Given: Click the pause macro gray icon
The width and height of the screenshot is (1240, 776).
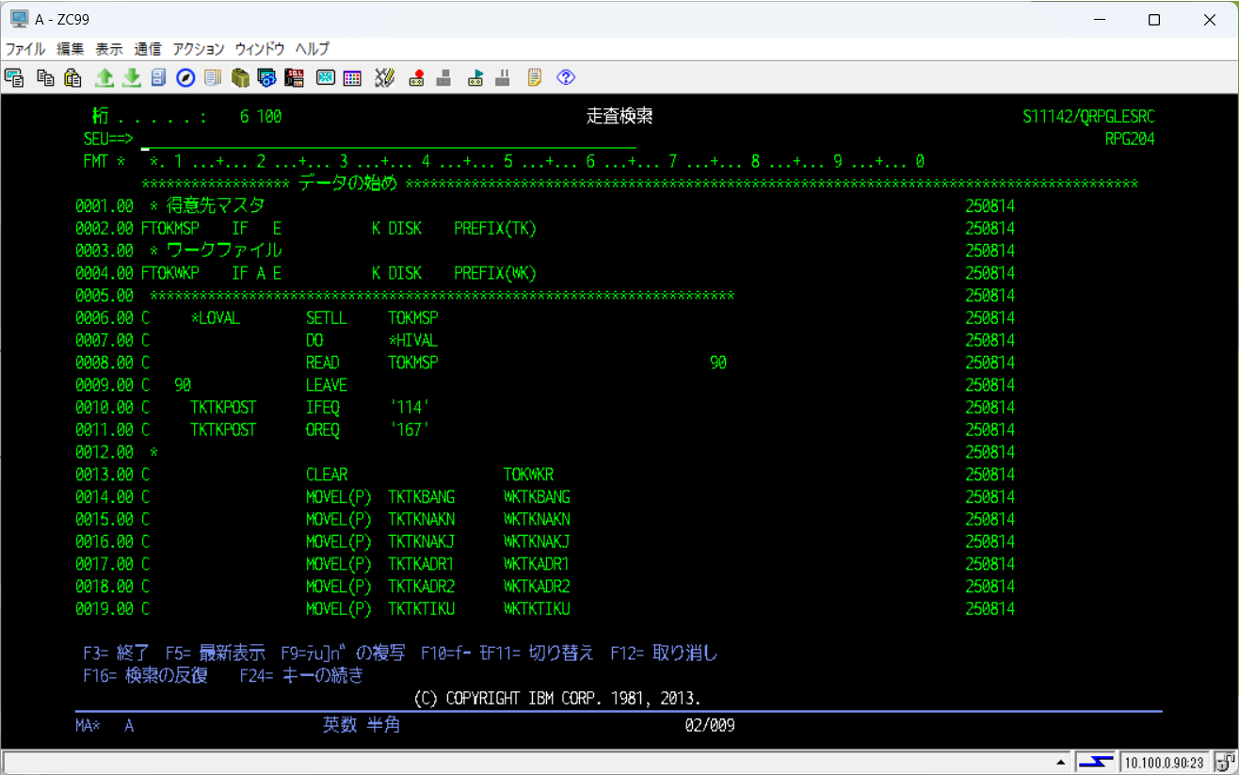Looking at the screenshot, I should click(503, 78).
